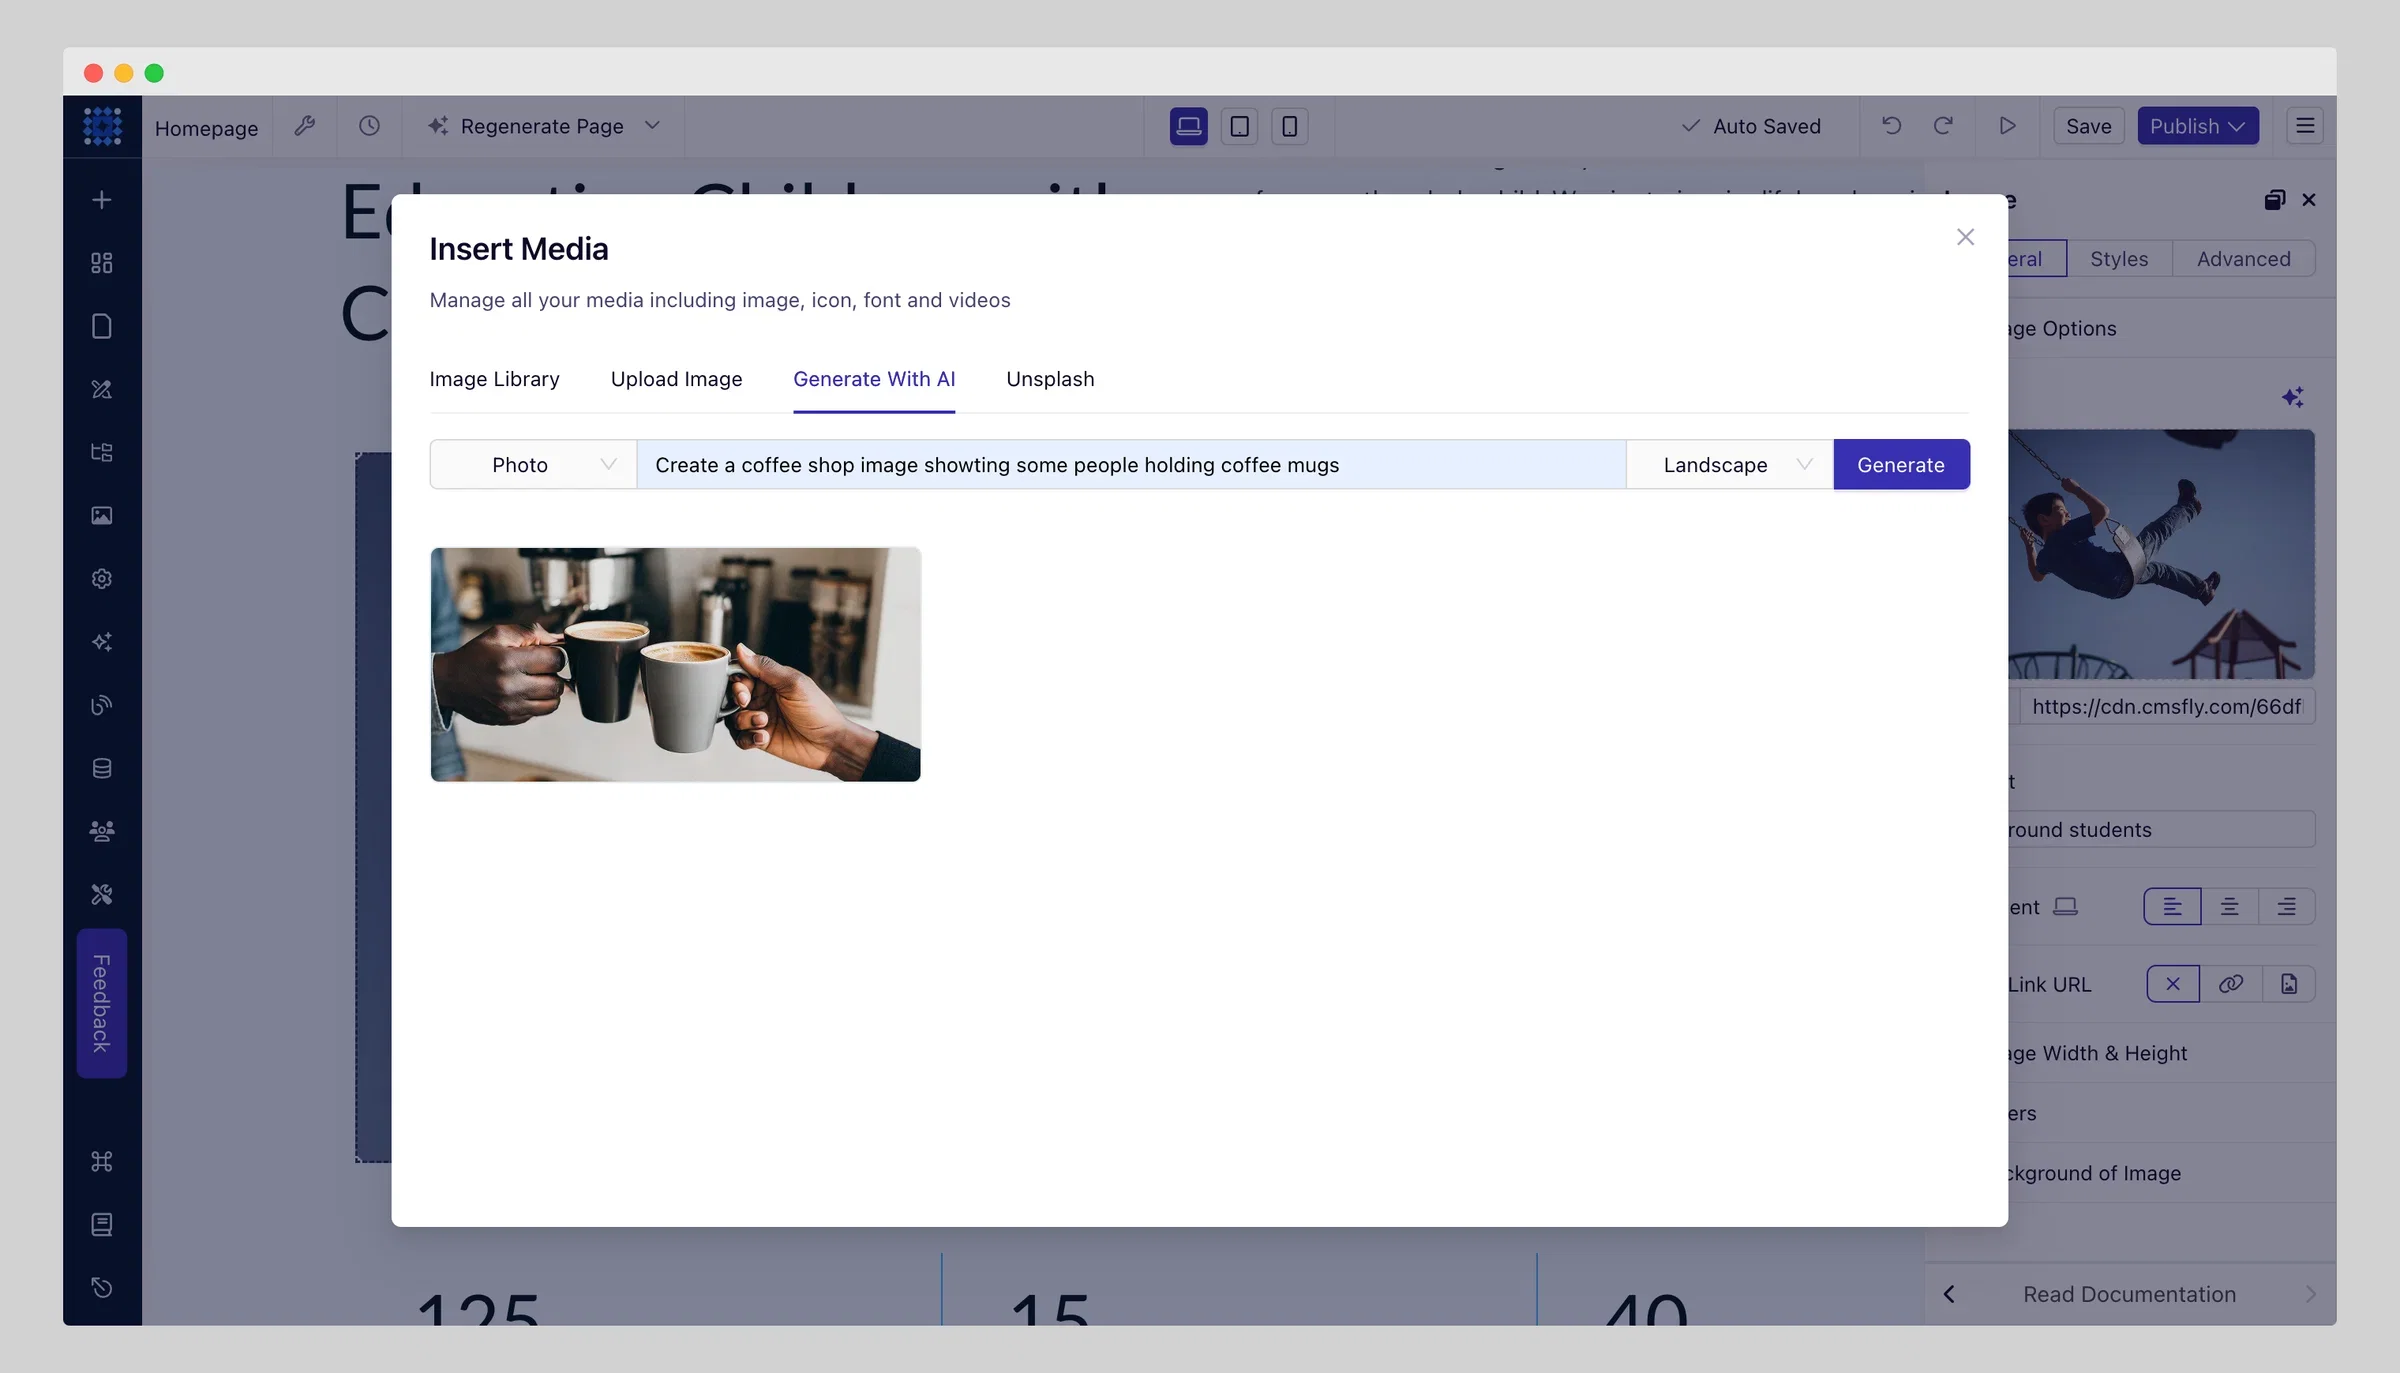Open the settings gear icon in sidebar

pyautogui.click(x=101, y=578)
